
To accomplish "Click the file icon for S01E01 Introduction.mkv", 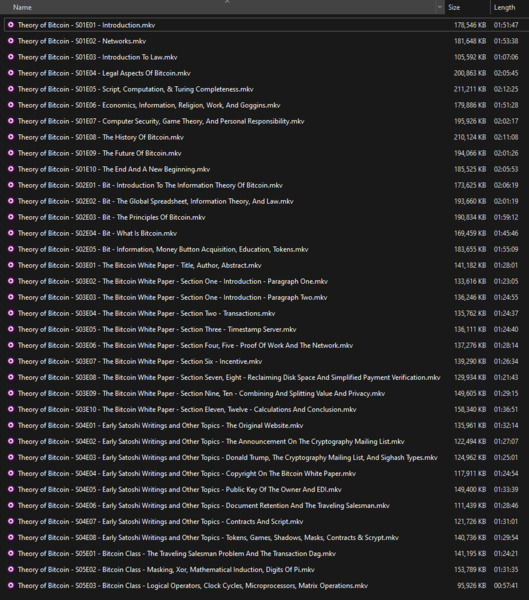I will (x=11, y=25).
